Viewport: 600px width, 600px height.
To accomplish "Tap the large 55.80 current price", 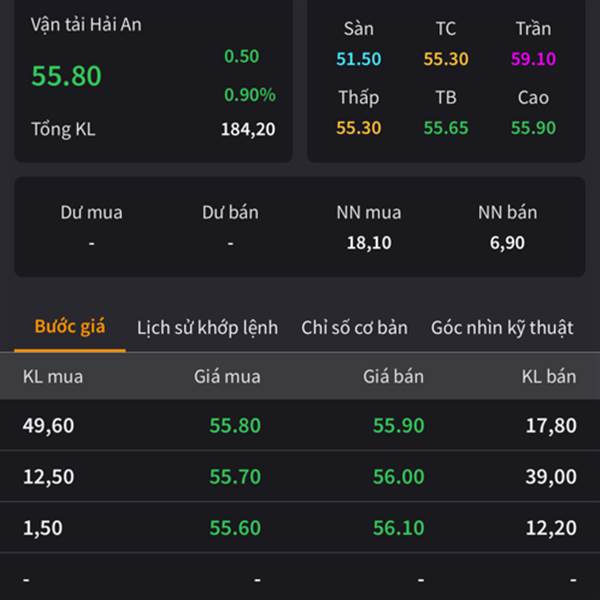I will click(x=66, y=76).
